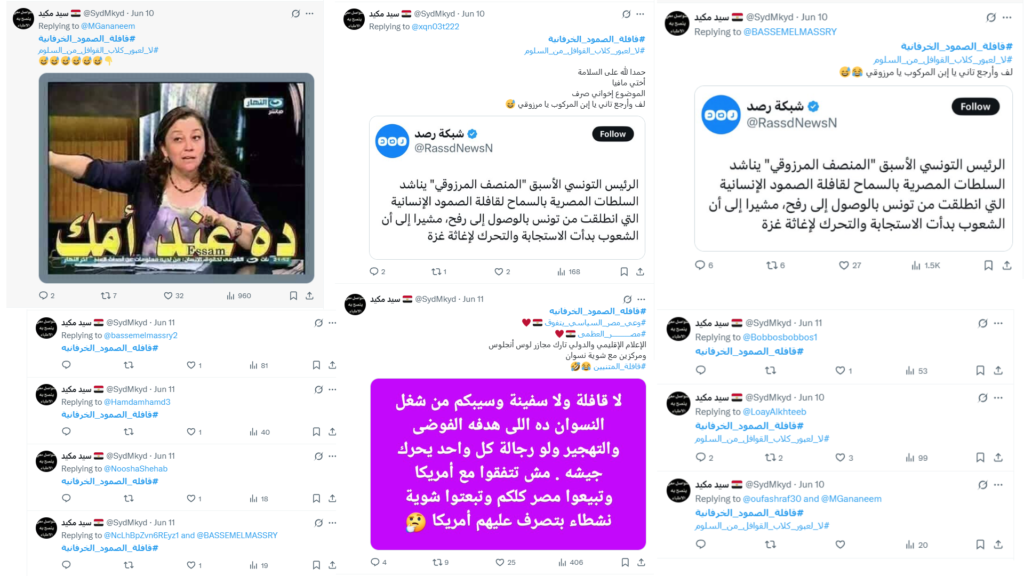Open the hashtag link in reply to @Hamdamhamd3
The image size is (1024, 576).
click(110, 415)
